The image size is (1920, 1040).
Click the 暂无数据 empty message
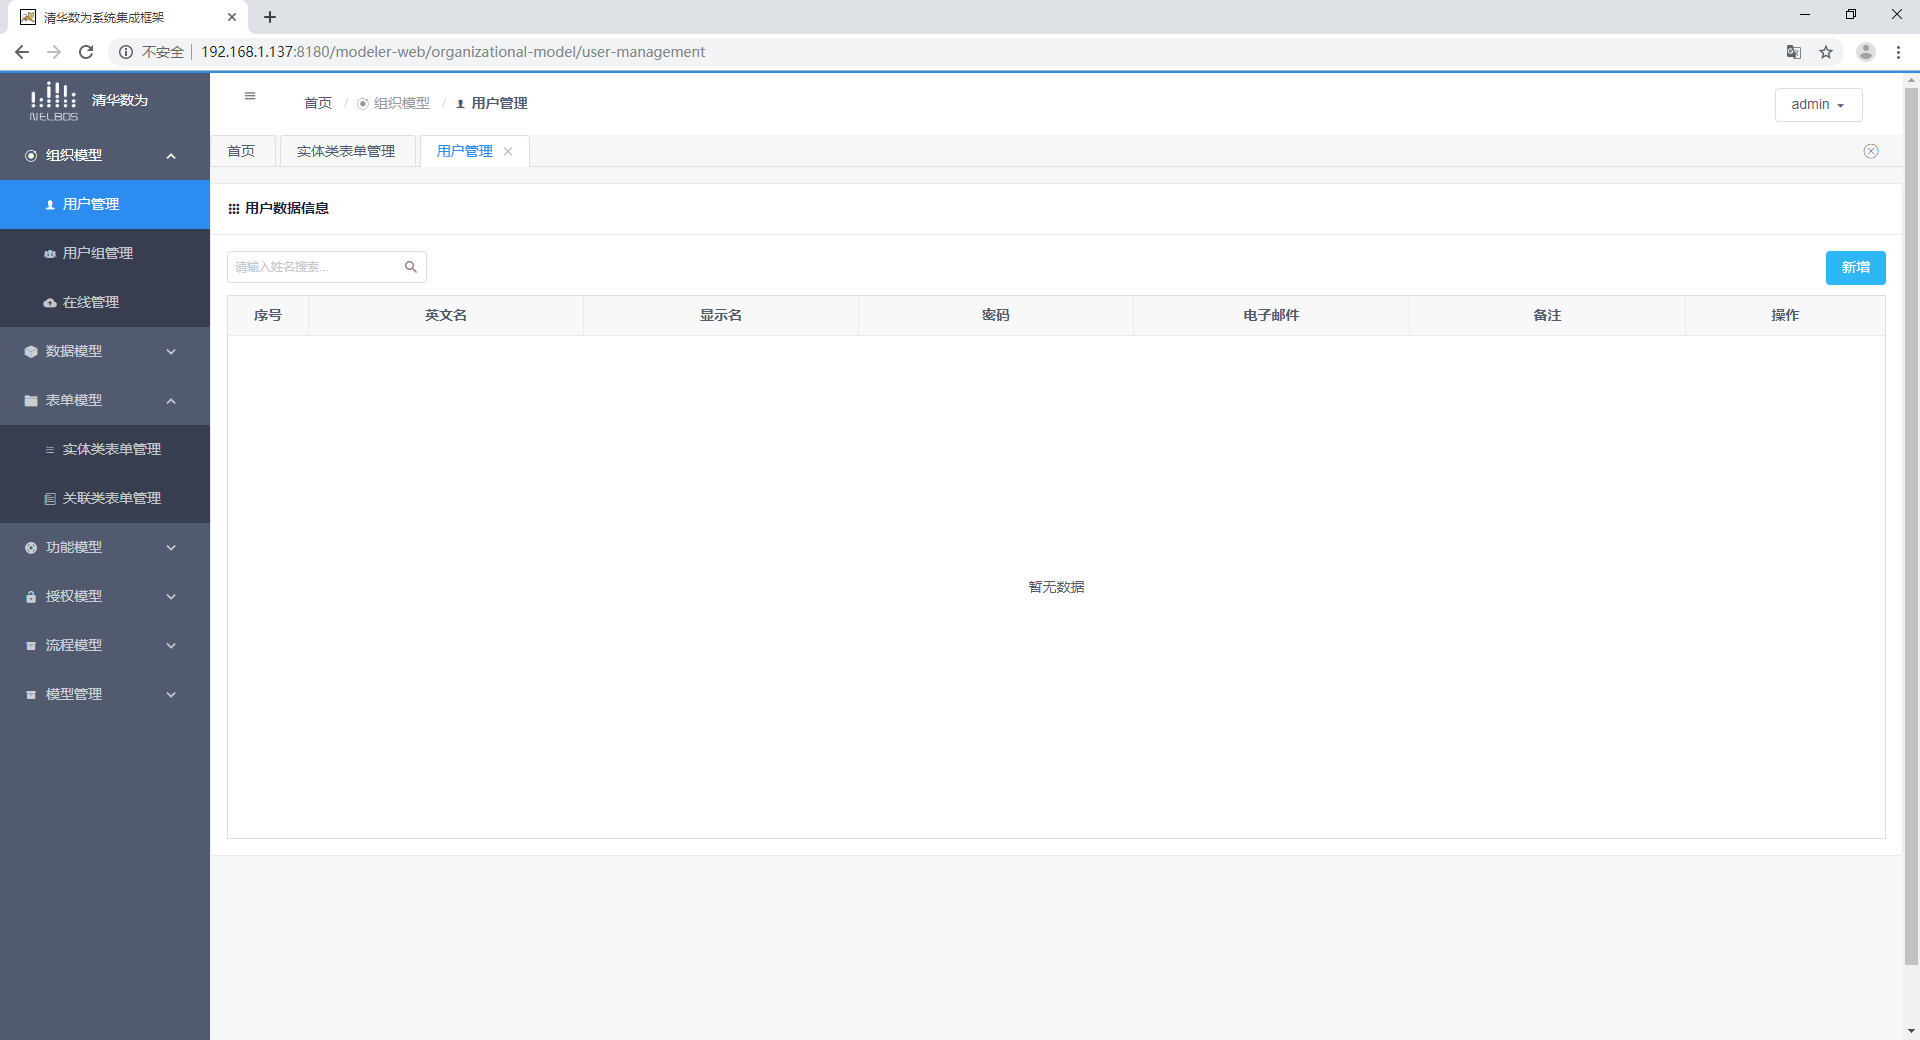1056,587
